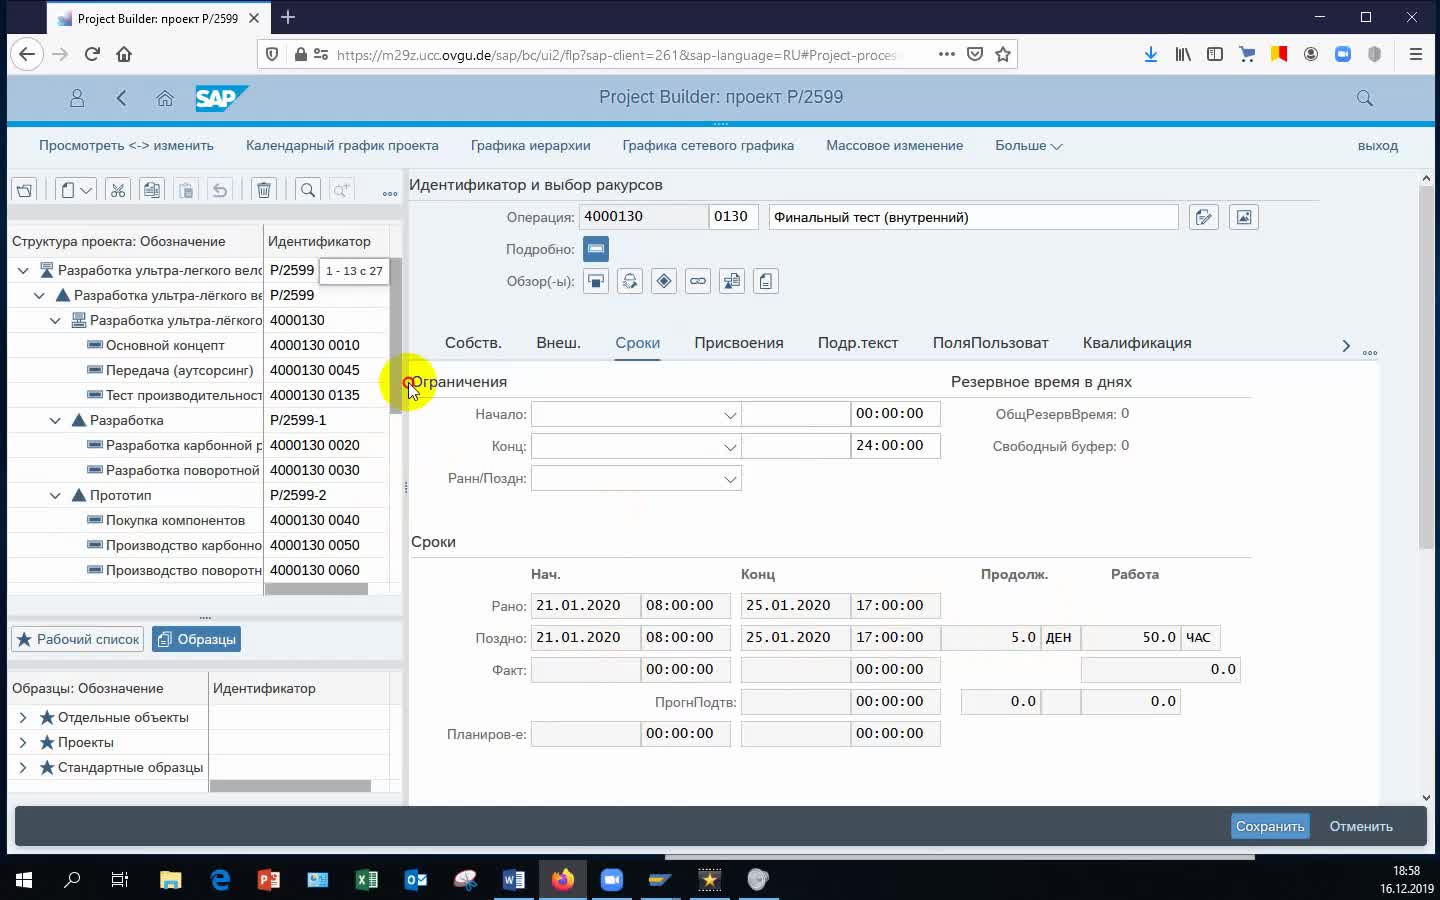Open the Ранн/Поздн dropdown
This screenshot has height=900, width=1440.
(730, 479)
